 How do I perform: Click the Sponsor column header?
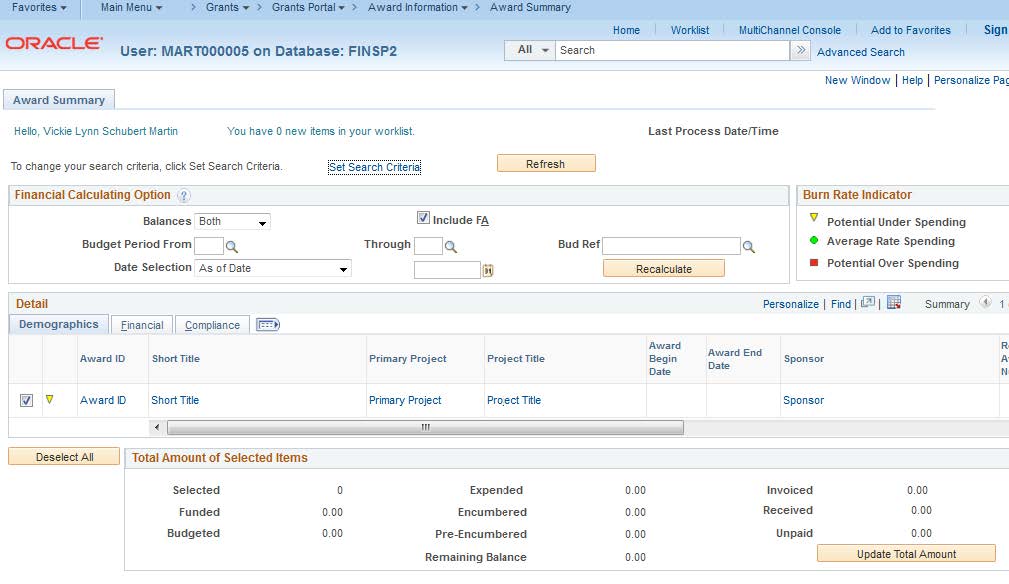click(x=804, y=359)
